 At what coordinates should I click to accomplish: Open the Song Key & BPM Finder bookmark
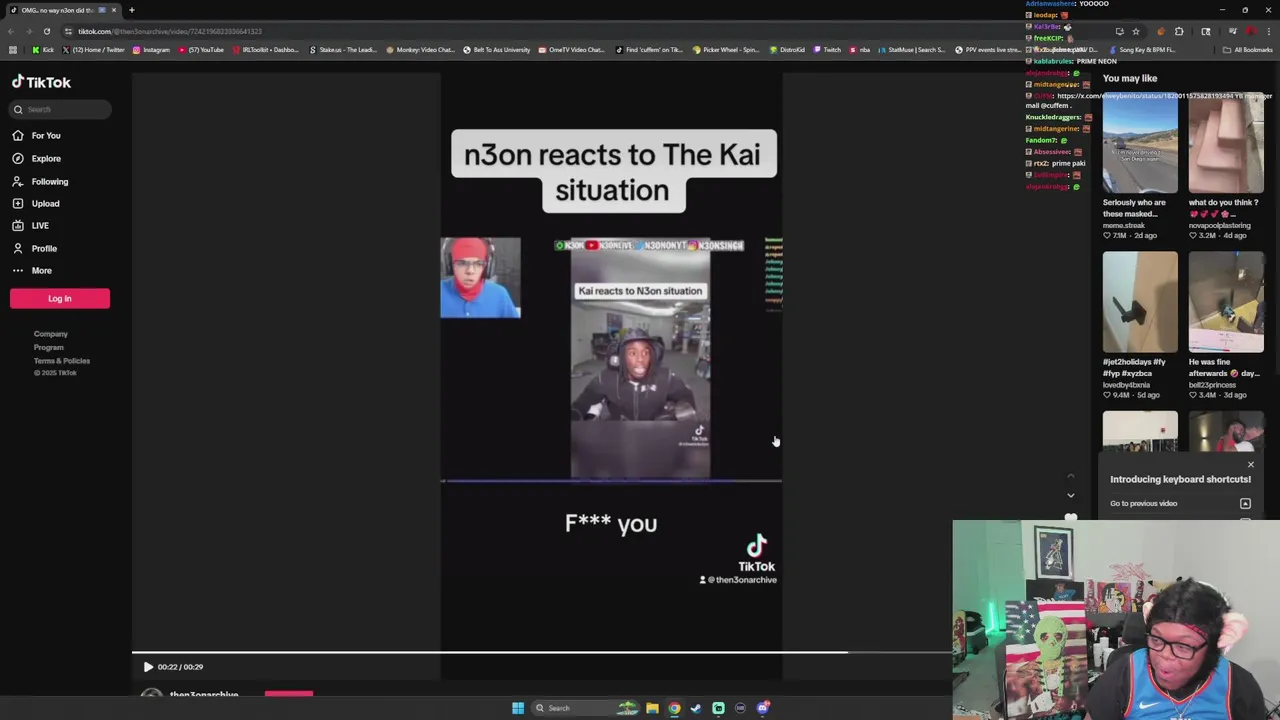[1143, 50]
